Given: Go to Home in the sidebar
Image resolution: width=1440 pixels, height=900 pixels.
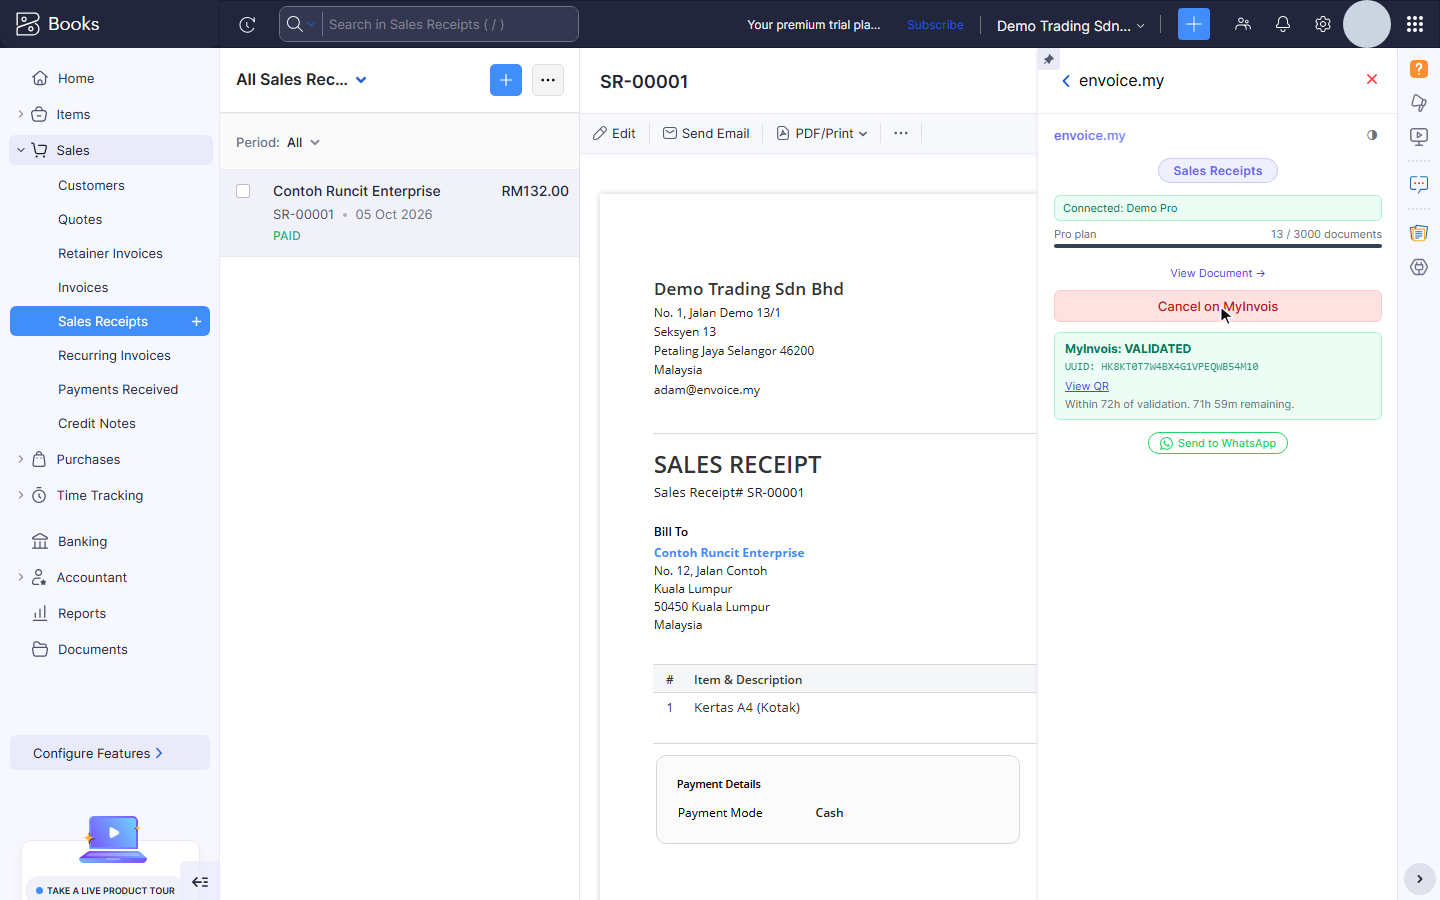Looking at the screenshot, I should (76, 78).
